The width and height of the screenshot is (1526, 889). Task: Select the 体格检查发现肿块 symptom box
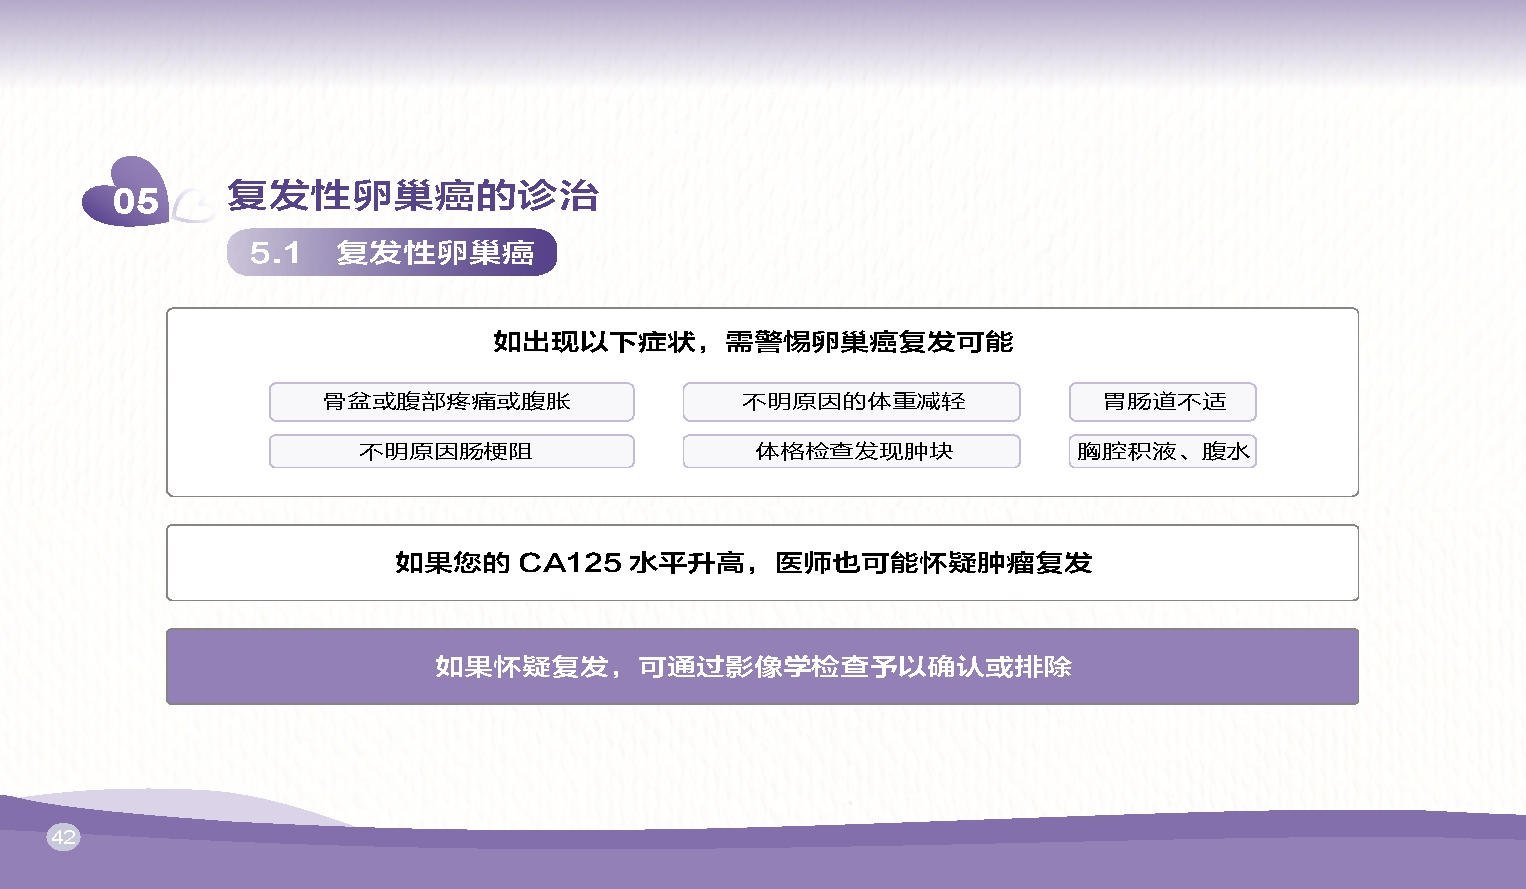pos(851,451)
